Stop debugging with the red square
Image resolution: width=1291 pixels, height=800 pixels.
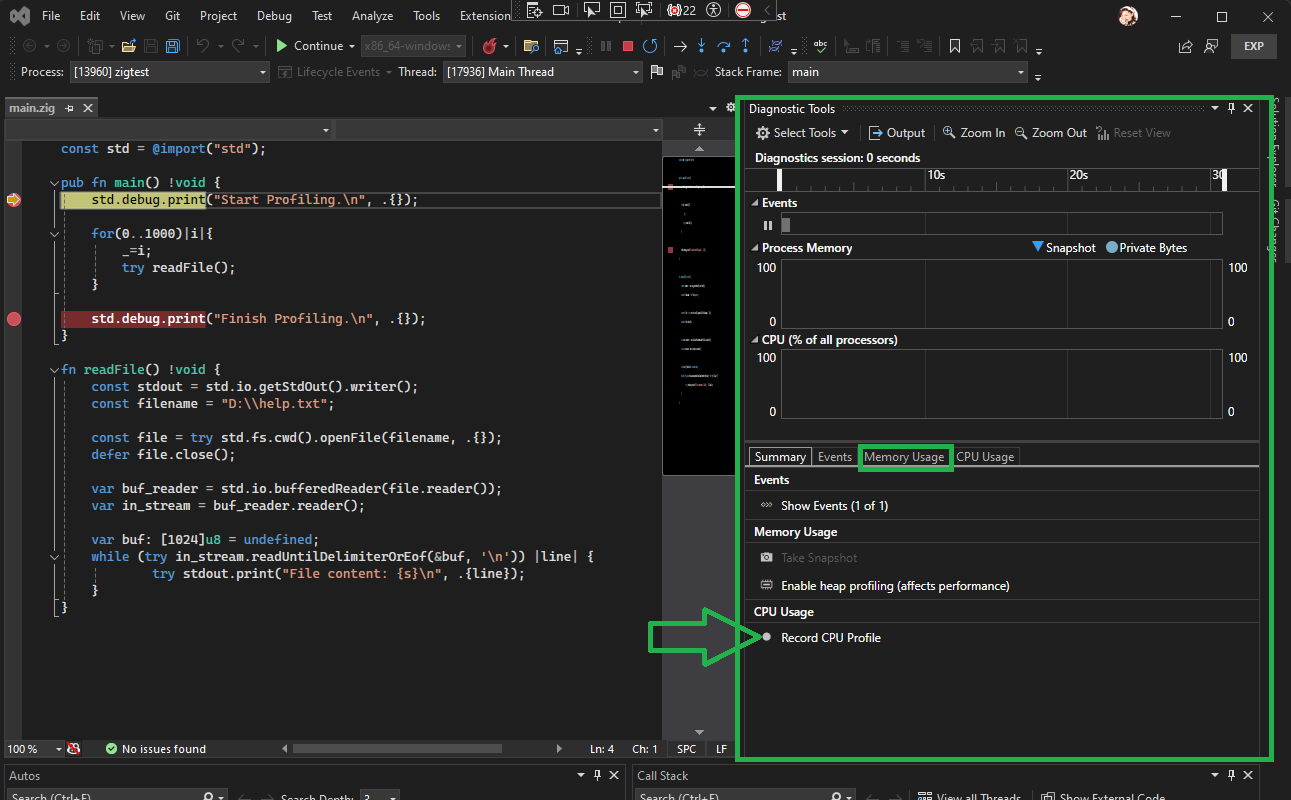tap(628, 46)
